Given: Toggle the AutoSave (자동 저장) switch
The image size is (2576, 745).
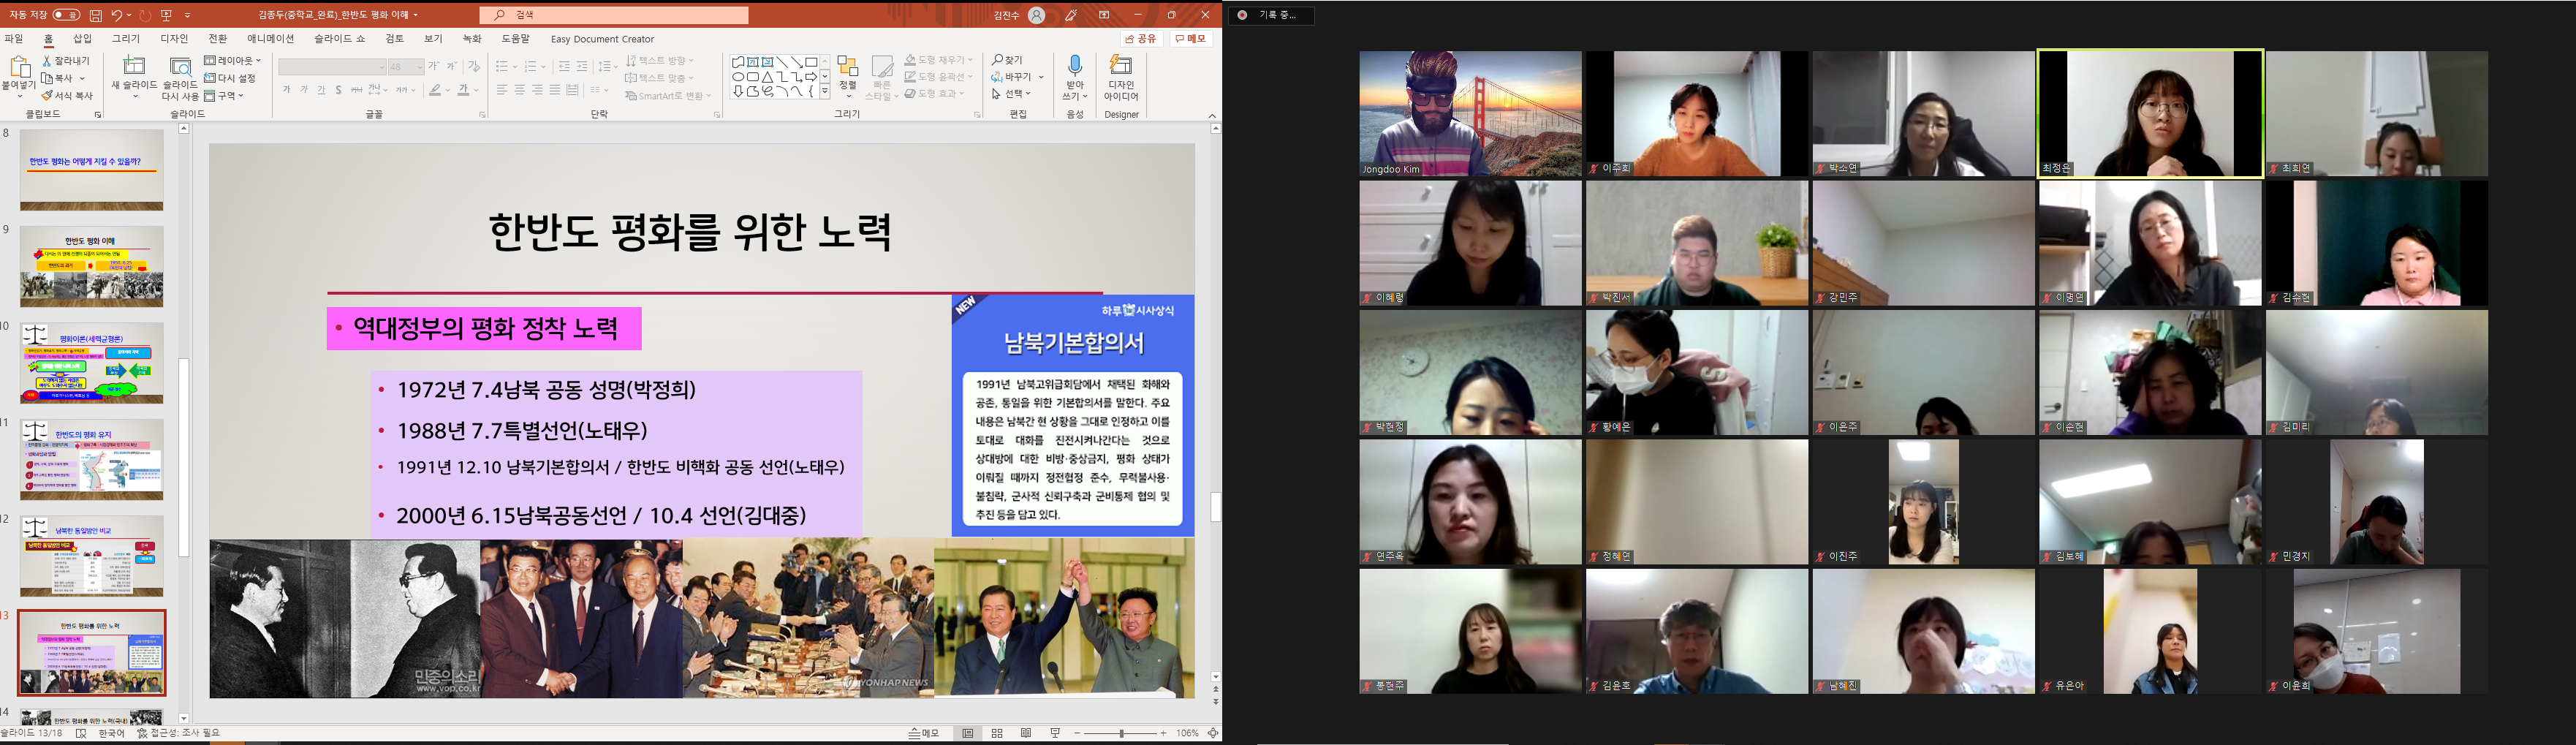Looking at the screenshot, I should tap(66, 15).
